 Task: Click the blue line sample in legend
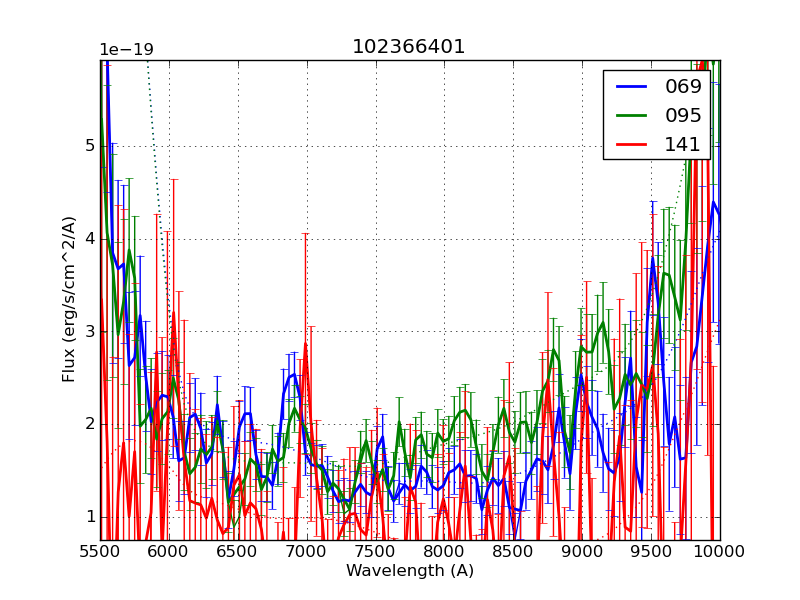[630, 87]
